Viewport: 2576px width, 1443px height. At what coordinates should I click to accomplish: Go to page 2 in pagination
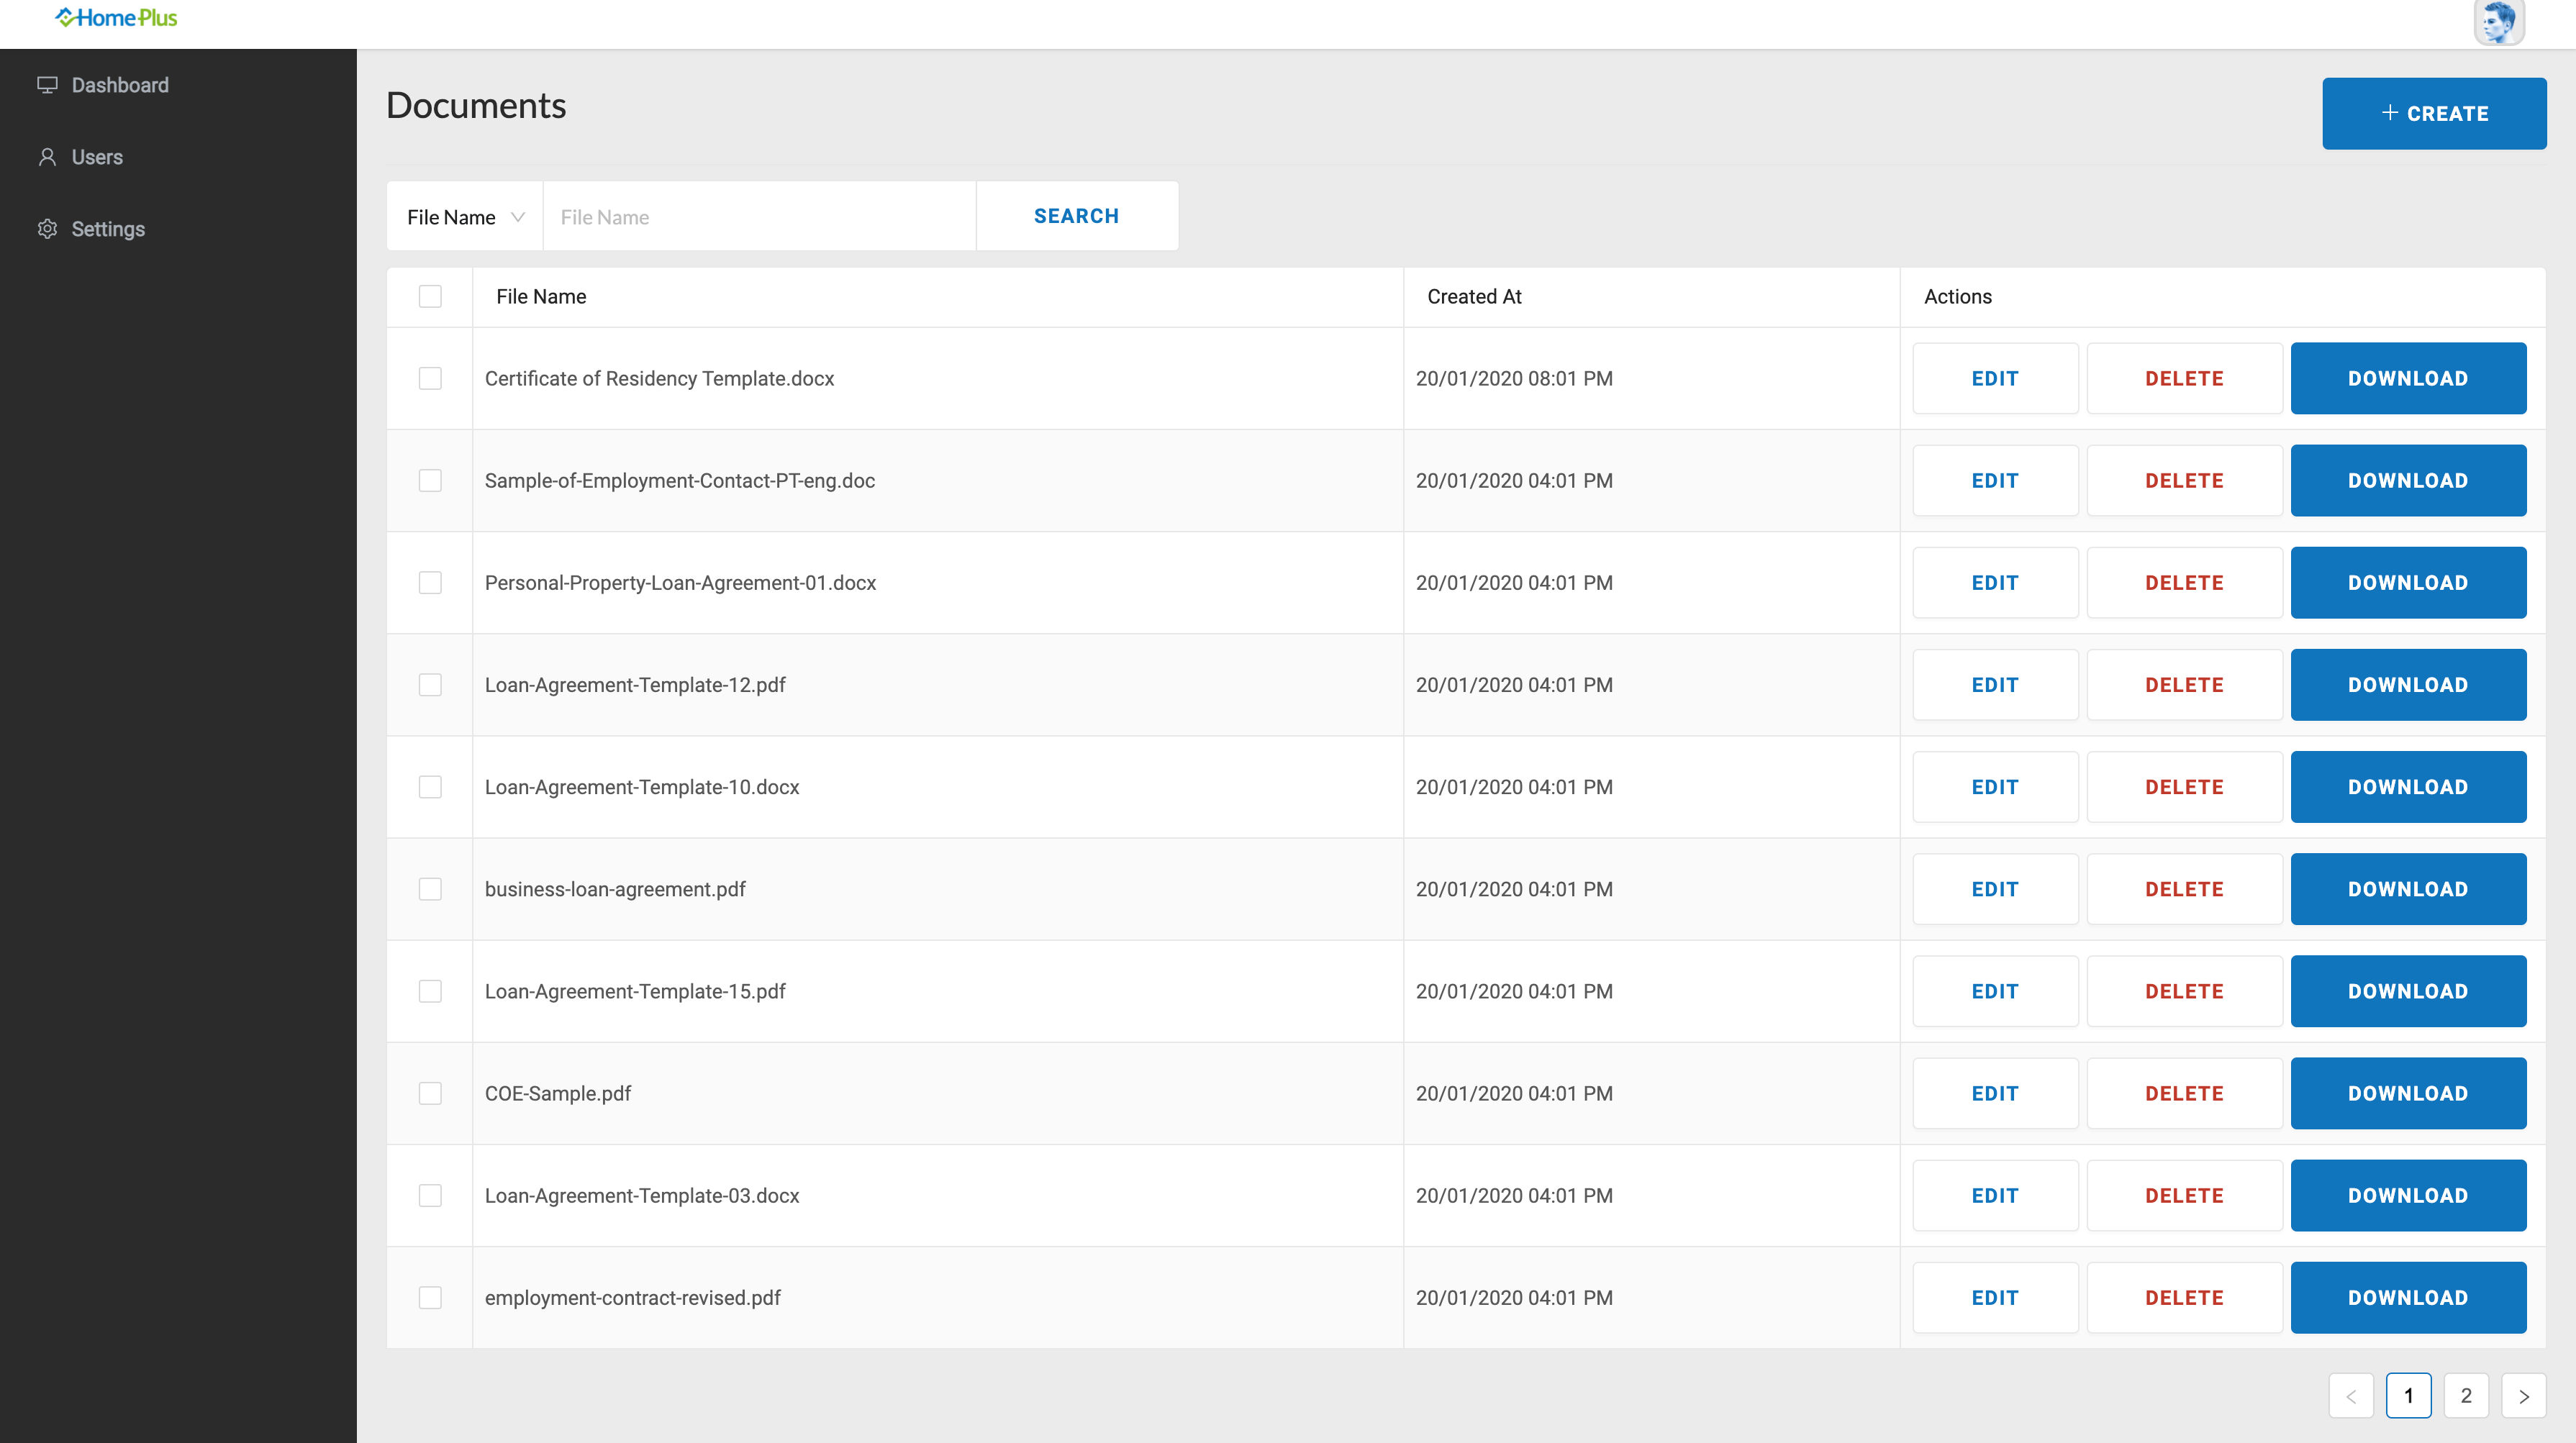tap(2466, 1395)
